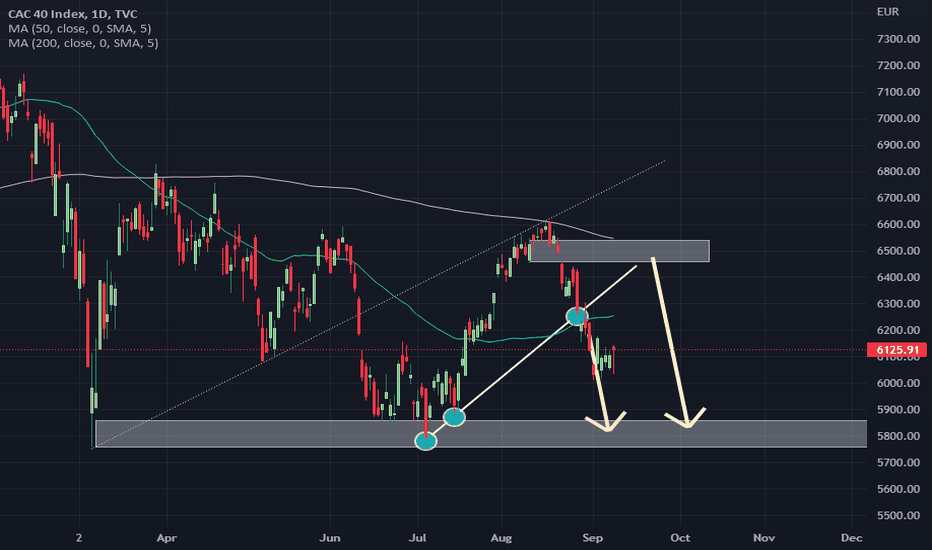This screenshot has height=550, width=932.
Task: Click the 6000.00 price axis label
Action: (x=898, y=383)
